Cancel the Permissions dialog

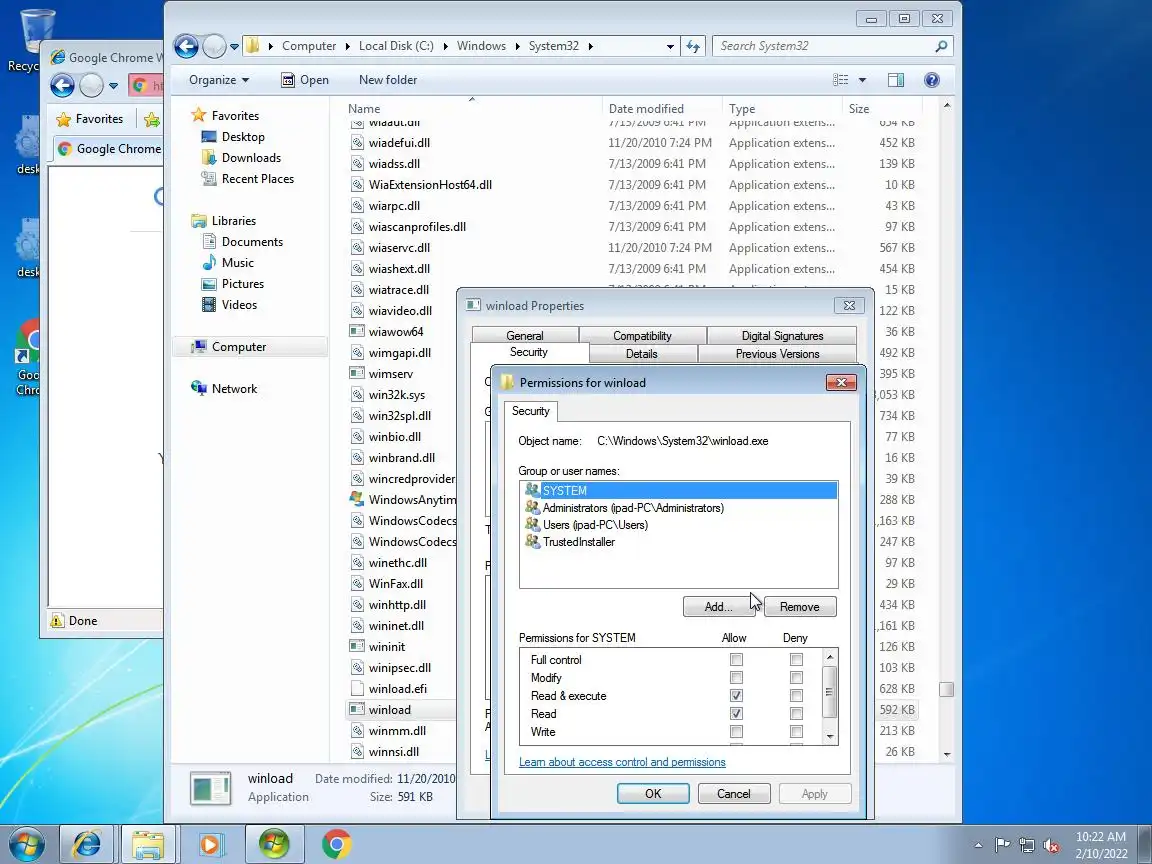(x=733, y=793)
